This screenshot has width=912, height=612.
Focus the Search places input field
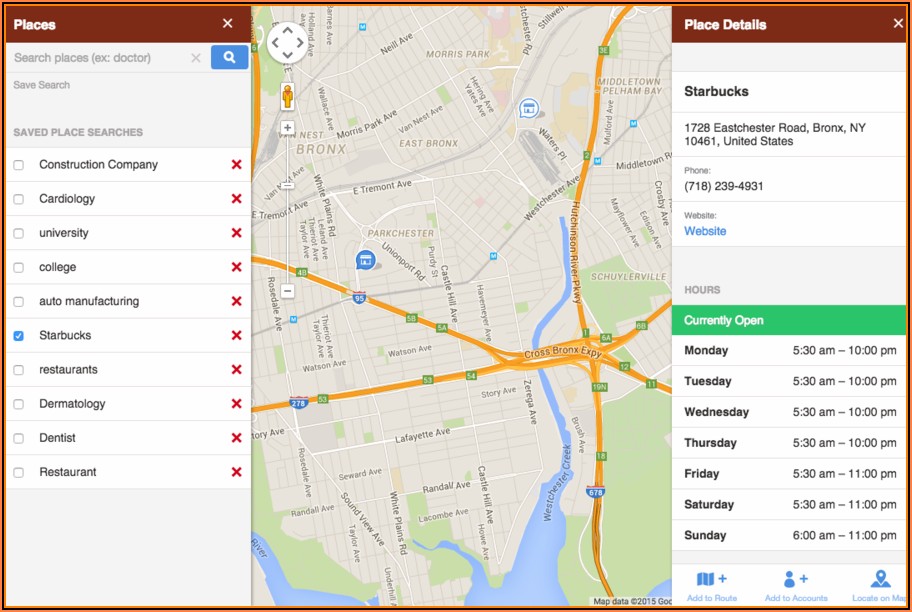[98, 58]
